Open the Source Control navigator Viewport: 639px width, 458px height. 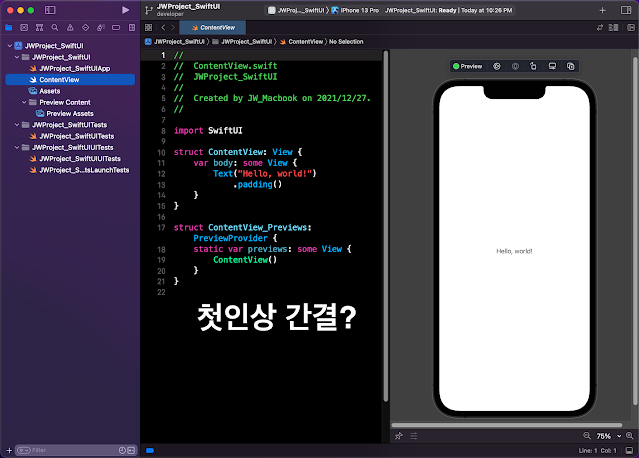click(24, 28)
